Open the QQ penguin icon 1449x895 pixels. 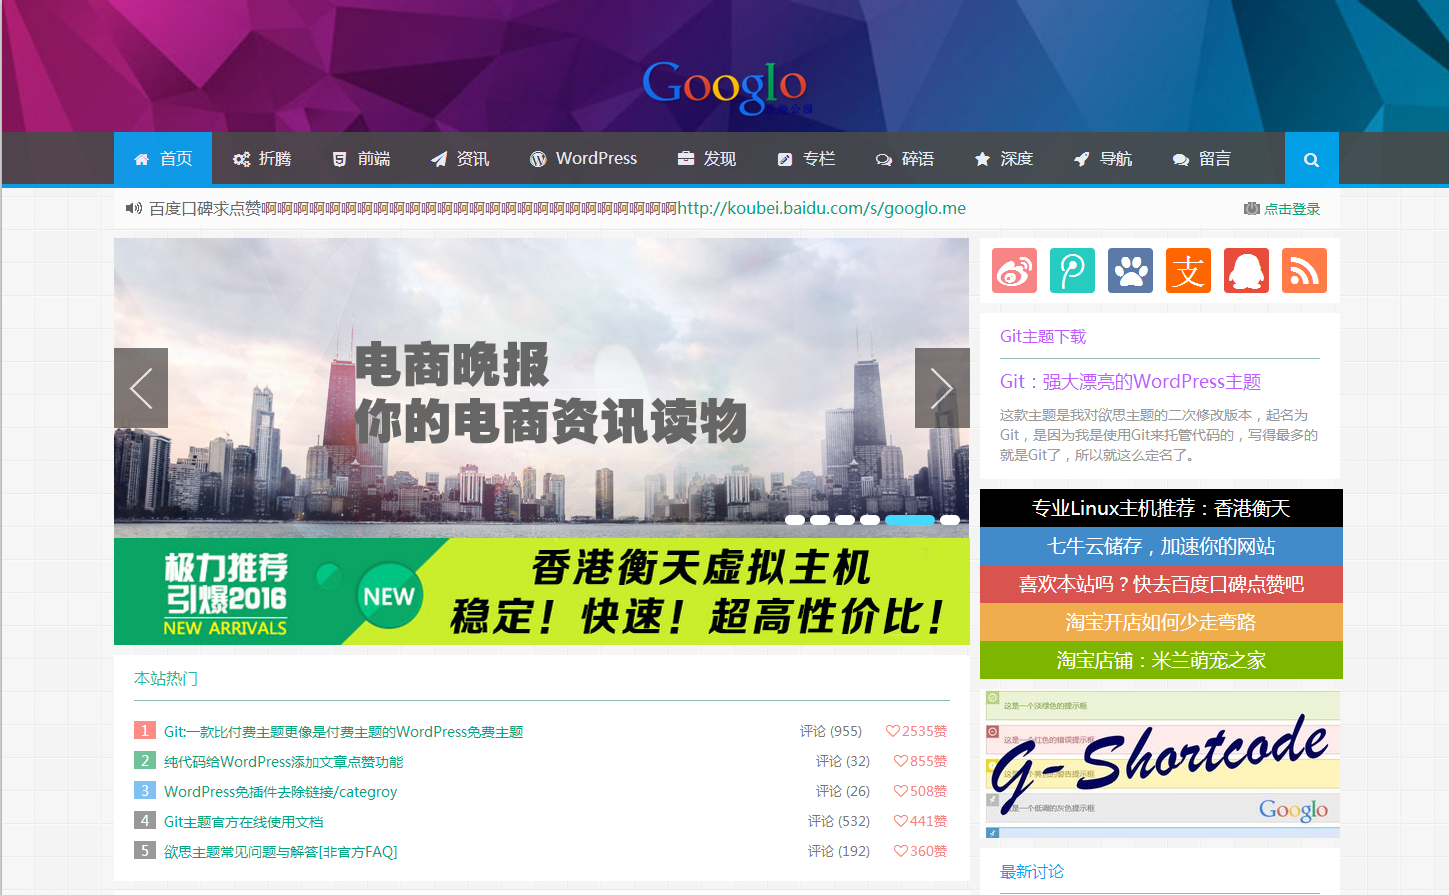click(x=1246, y=270)
